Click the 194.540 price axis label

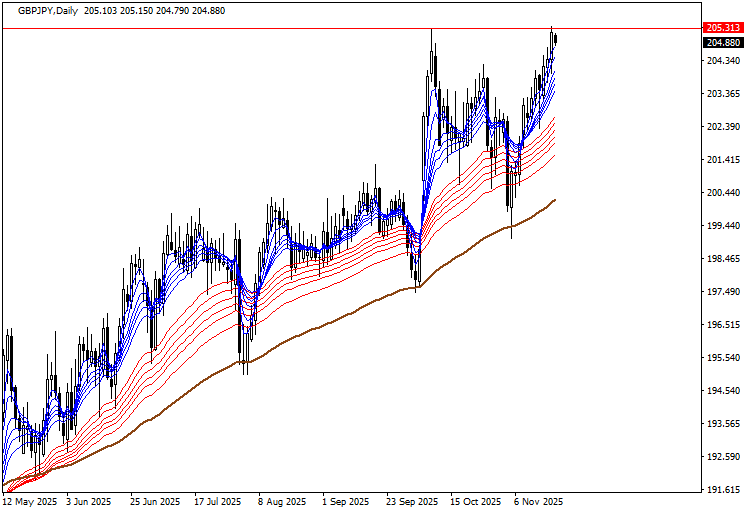(722, 391)
